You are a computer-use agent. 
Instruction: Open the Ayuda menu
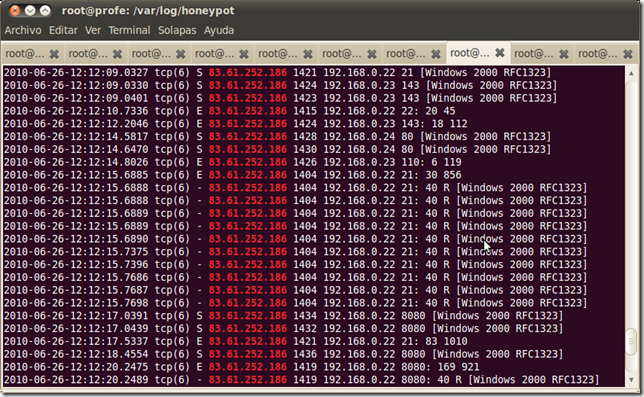pos(219,30)
